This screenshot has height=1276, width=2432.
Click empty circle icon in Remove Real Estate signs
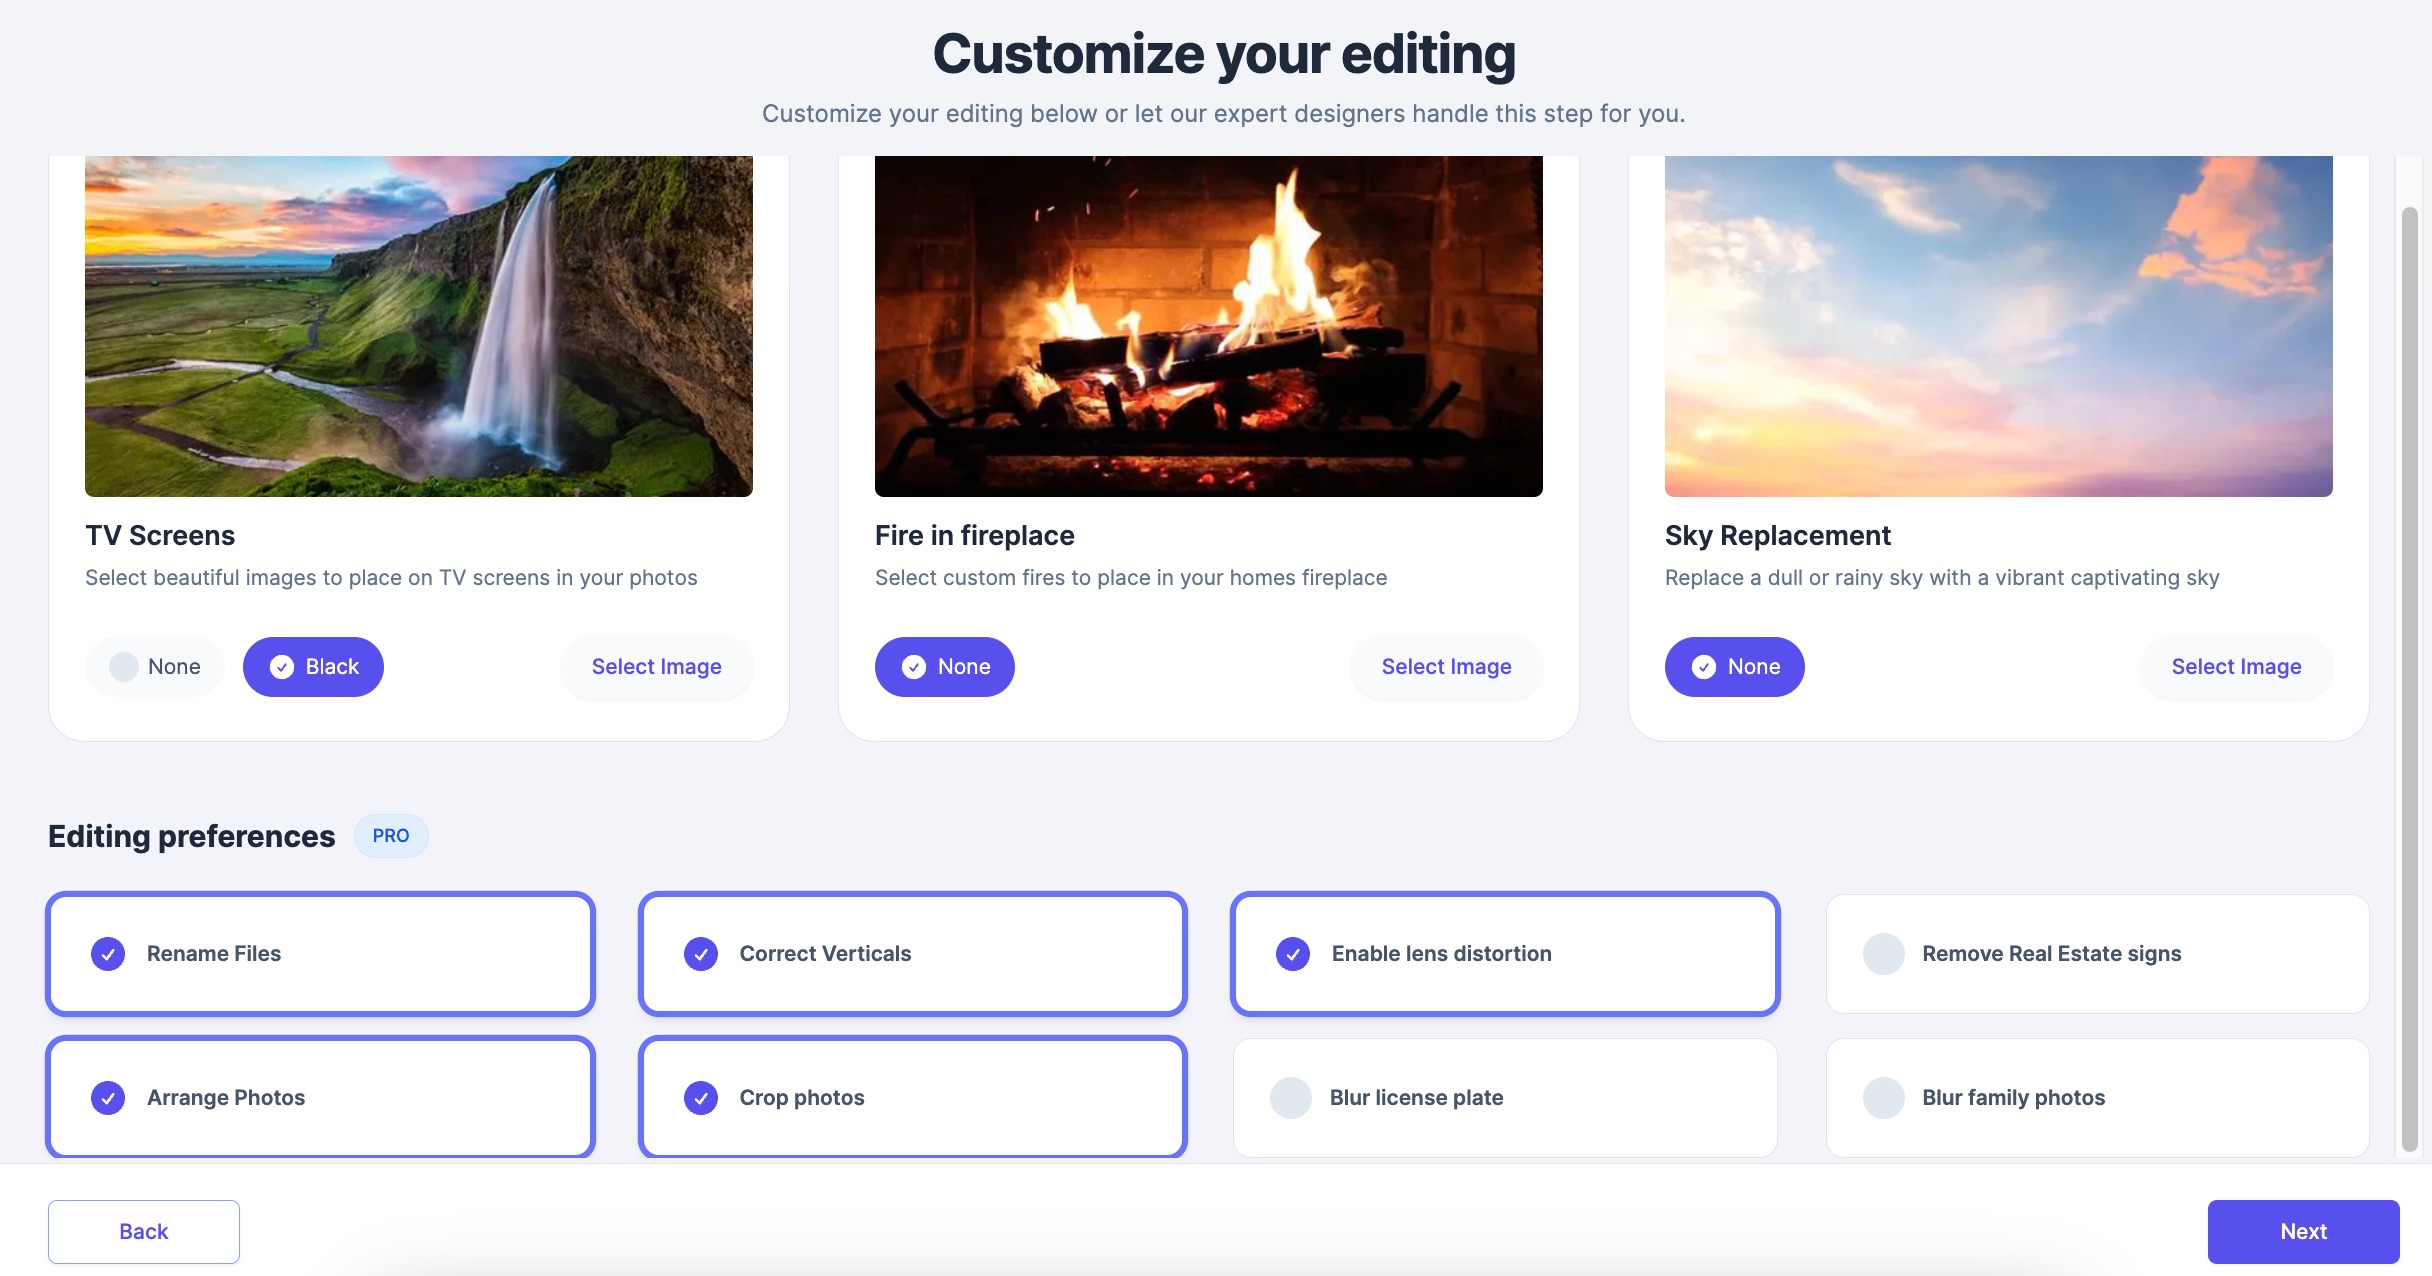point(1884,954)
